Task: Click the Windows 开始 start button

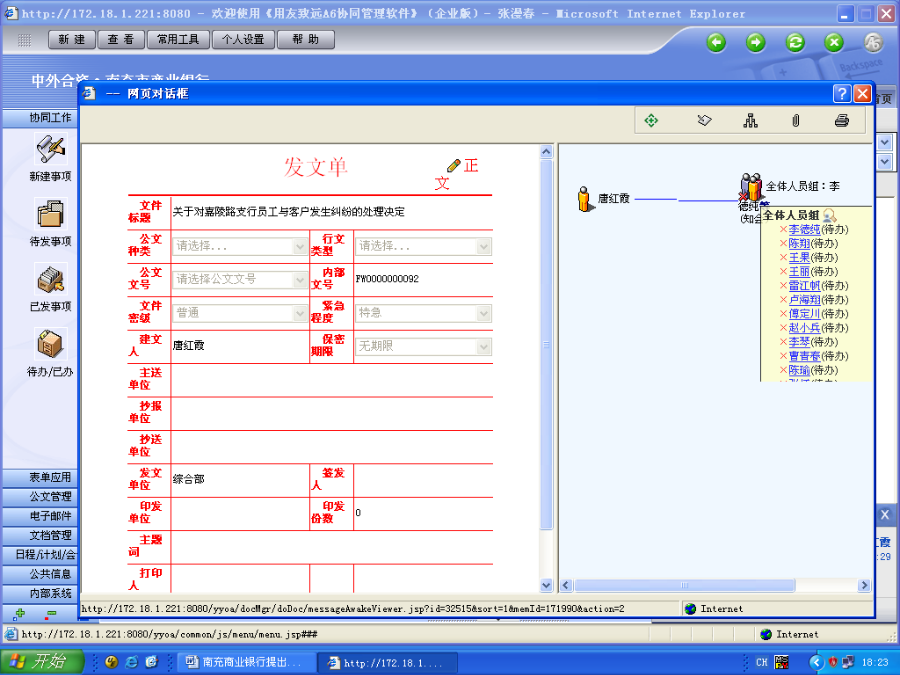Action: (42, 662)
